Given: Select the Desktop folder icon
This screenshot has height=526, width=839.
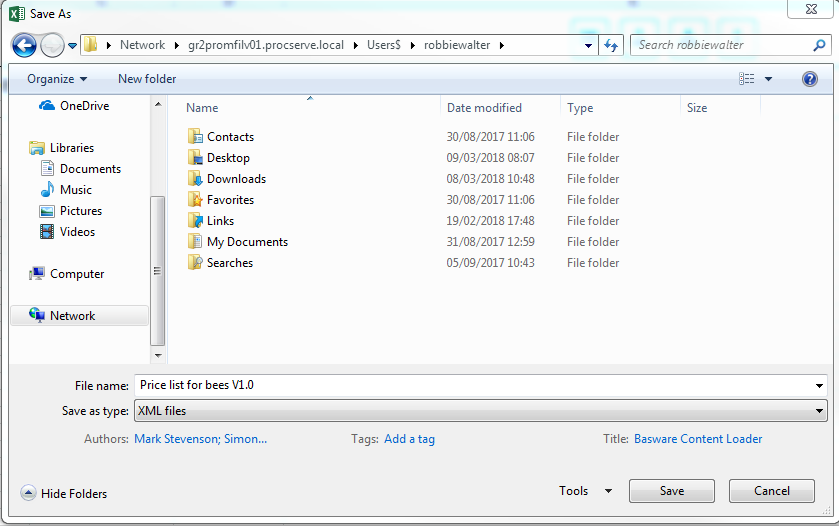Looking at the screenshot, I should 195,158.
